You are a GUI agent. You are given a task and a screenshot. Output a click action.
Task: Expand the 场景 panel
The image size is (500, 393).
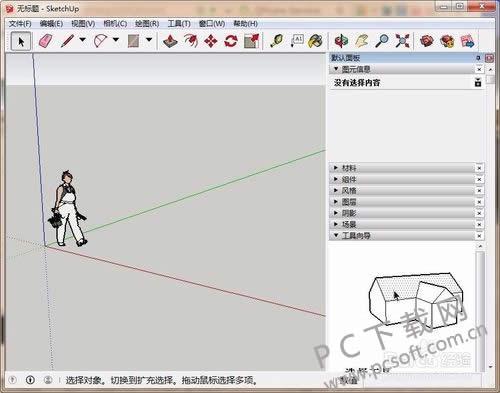pyautogui.click(x=336, y=224)
